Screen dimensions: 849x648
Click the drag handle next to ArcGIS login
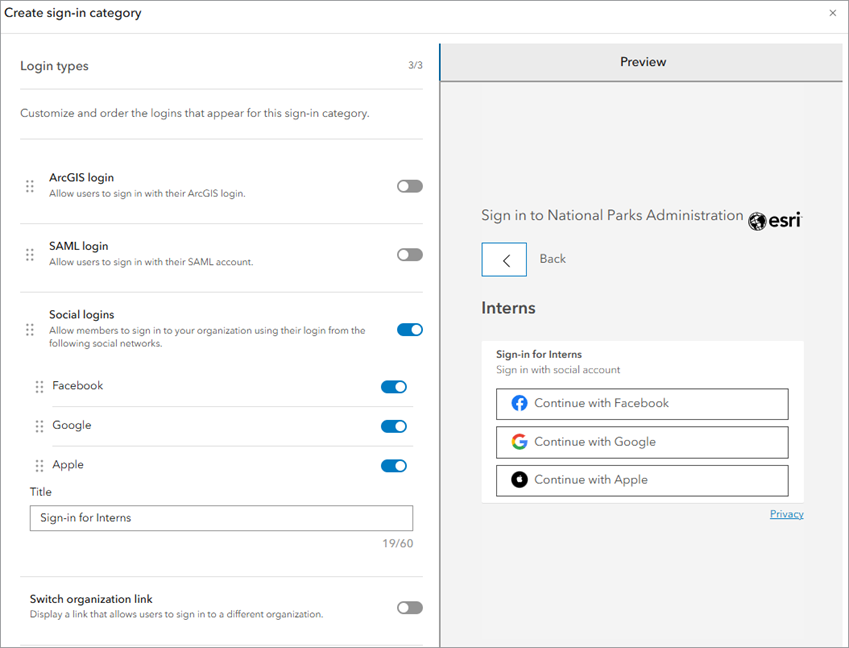(x=29, y=185)
